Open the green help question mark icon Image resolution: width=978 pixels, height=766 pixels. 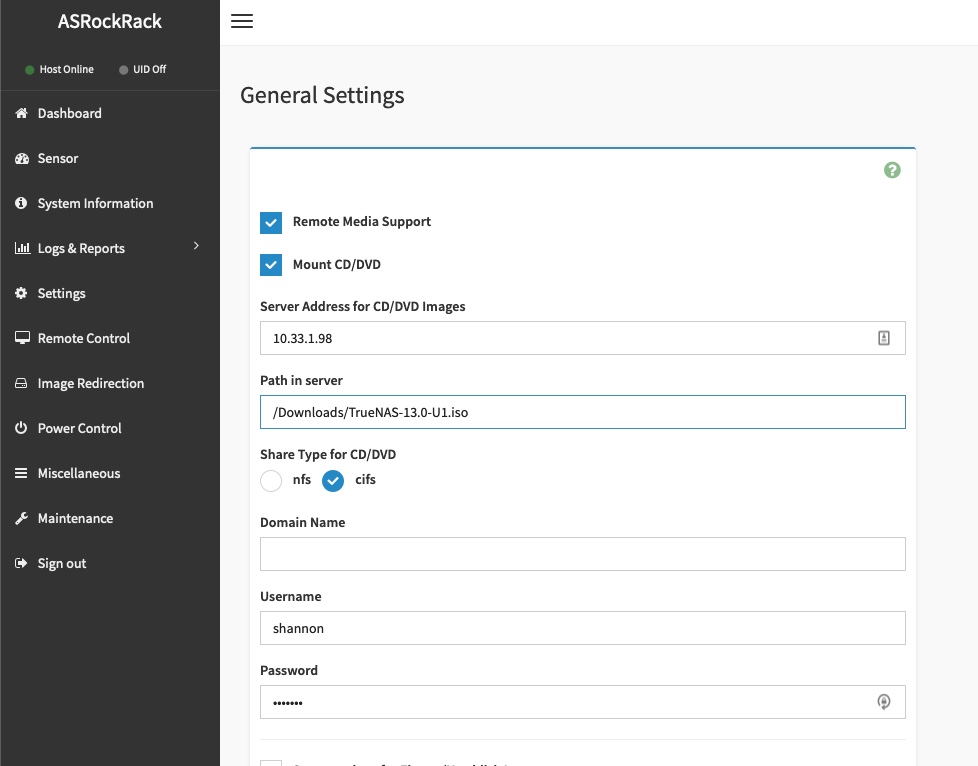[x=892, y=170]
